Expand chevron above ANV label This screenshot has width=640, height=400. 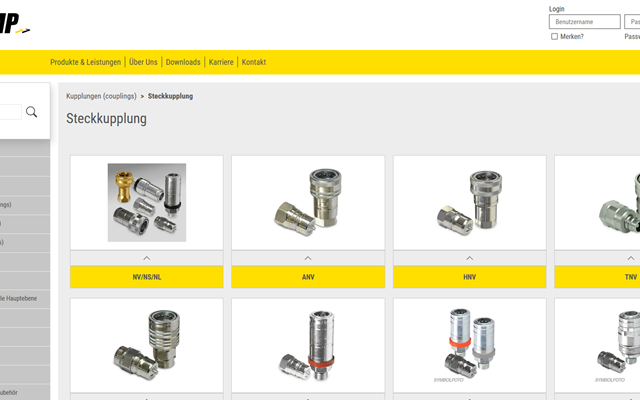(308, 258)
